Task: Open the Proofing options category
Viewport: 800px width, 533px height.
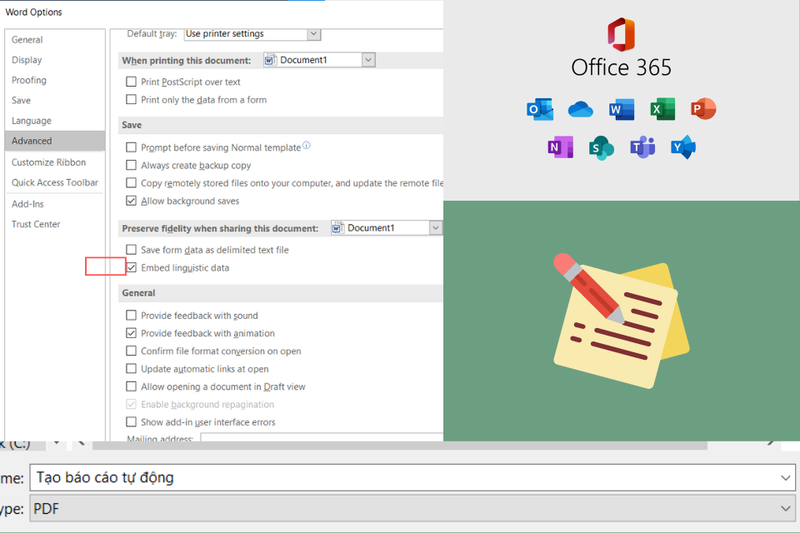Action: pos(29,80)
